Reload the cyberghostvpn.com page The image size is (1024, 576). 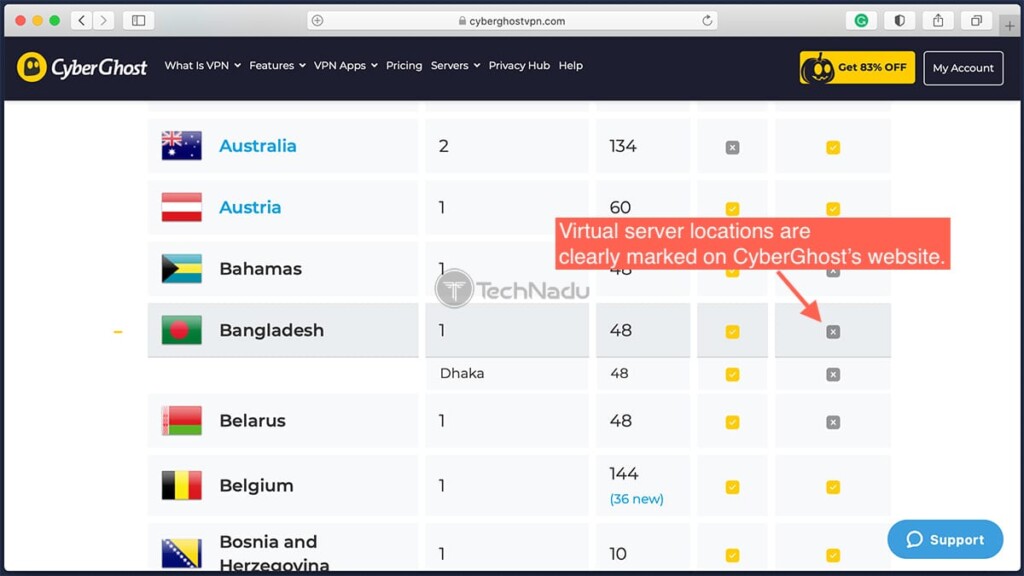pyautogui.click(x=707, y=21)
